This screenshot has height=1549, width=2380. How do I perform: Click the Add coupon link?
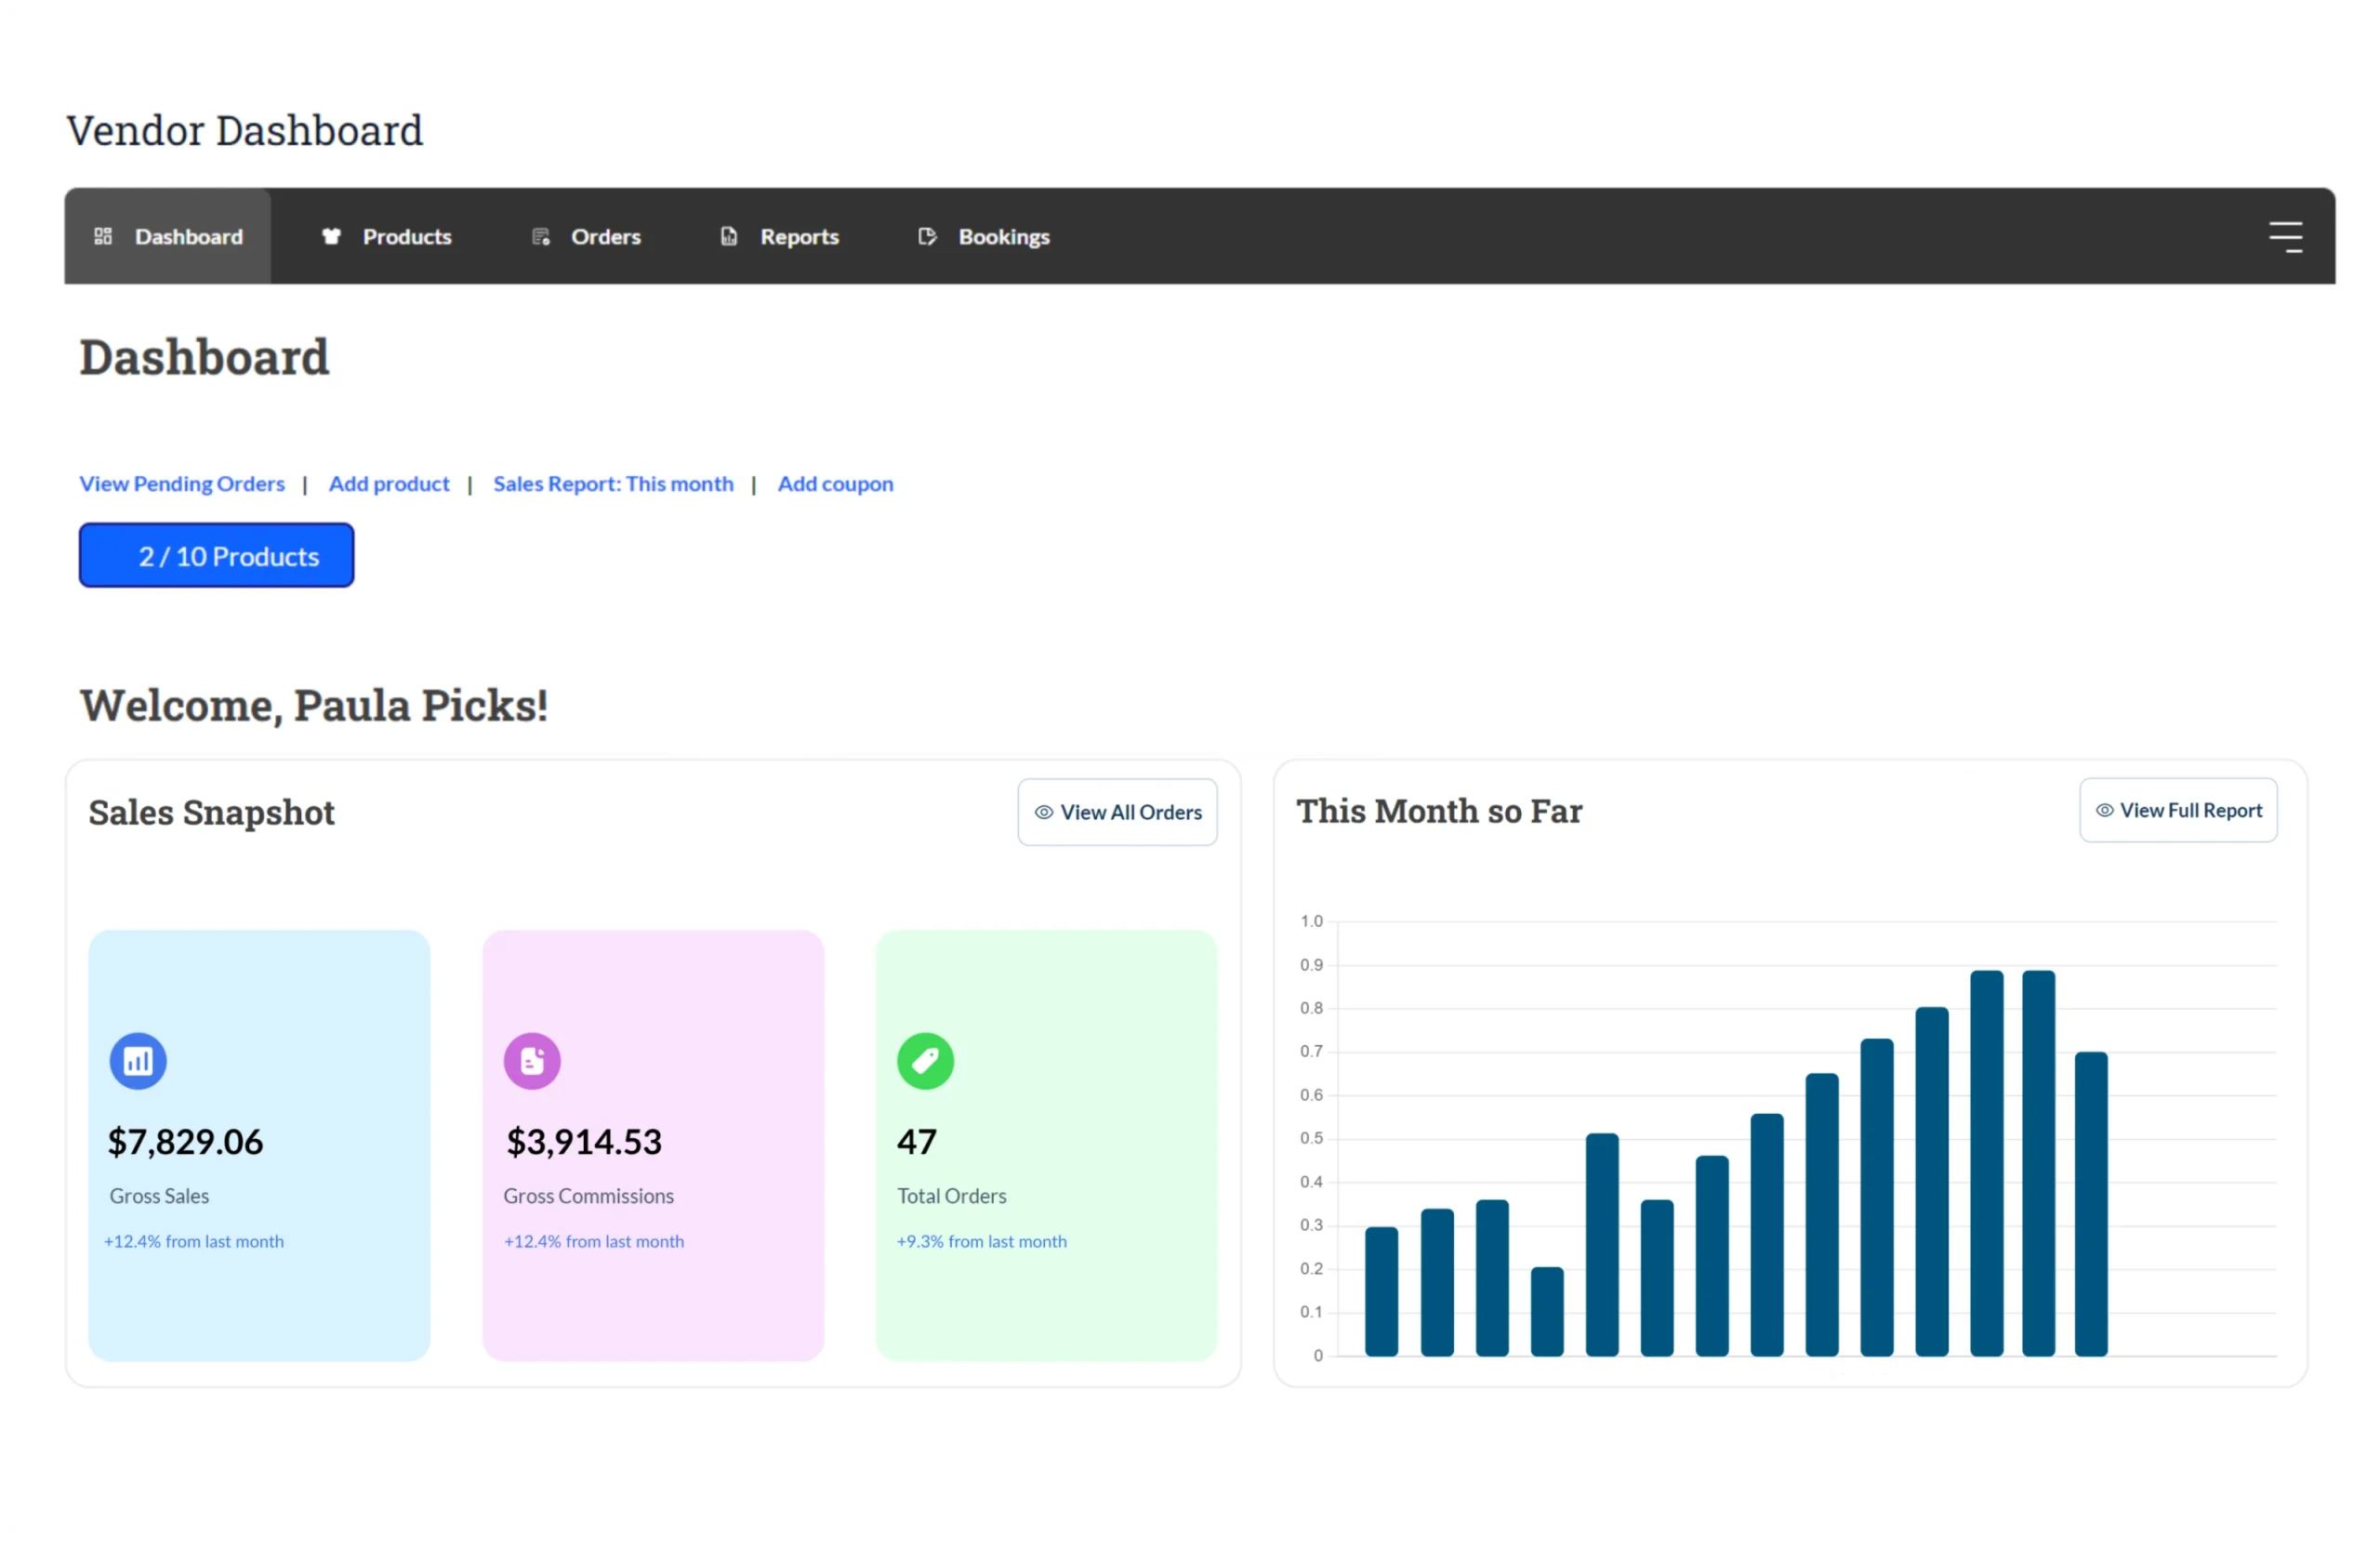(x=835, y=484)
